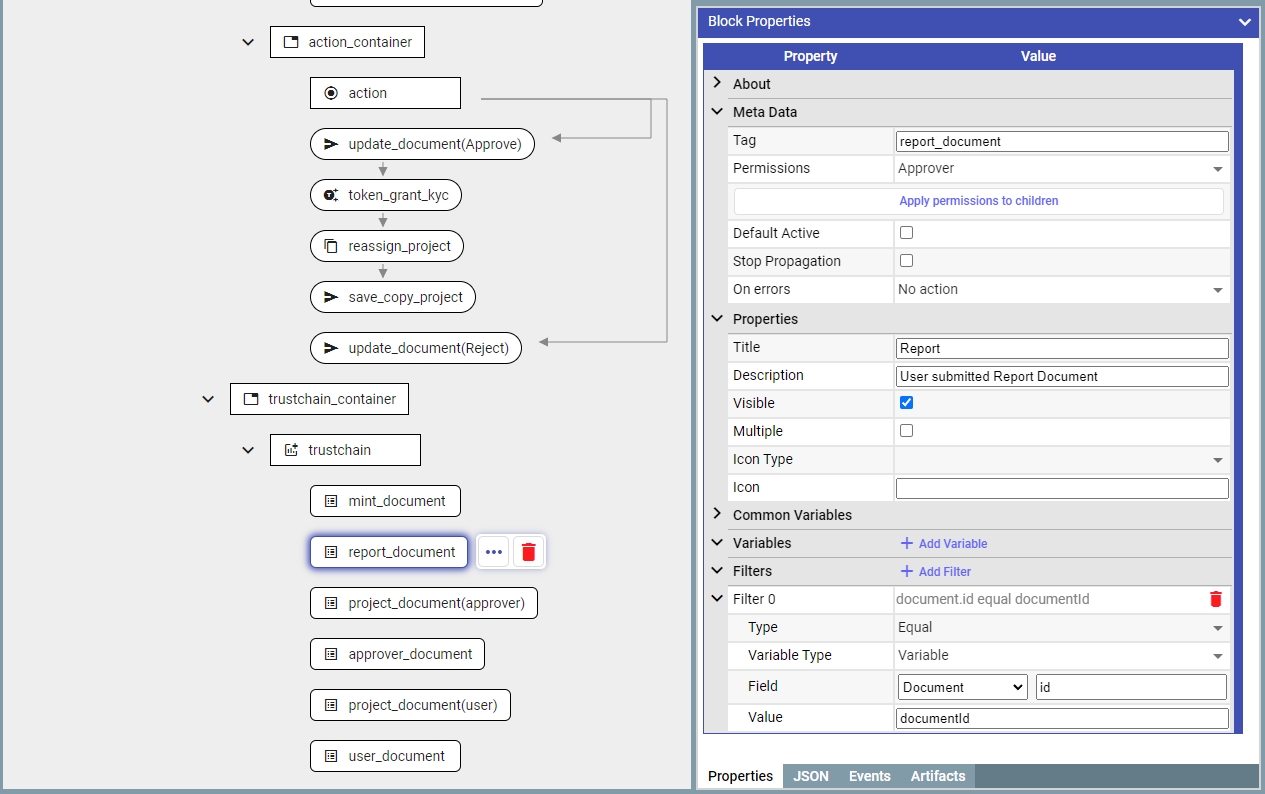Select the action block radio icon
The width and height of the screenshot is (1265, 794).
[x=331, y=93]
